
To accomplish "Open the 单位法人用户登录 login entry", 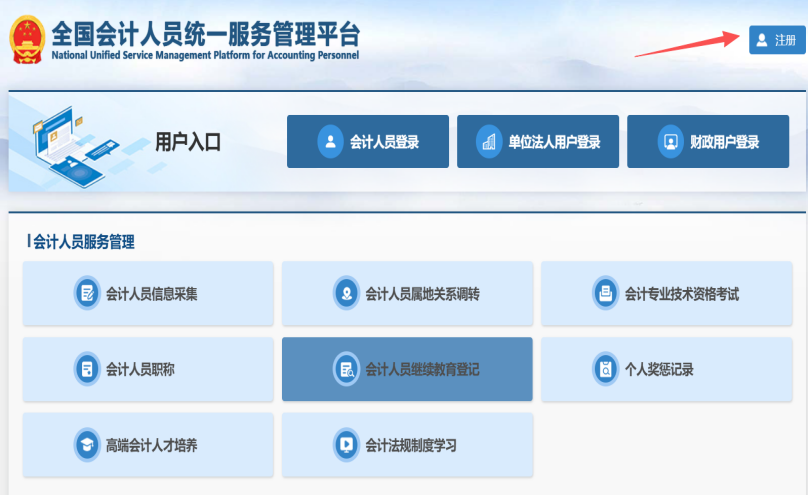I will [538, 142].
